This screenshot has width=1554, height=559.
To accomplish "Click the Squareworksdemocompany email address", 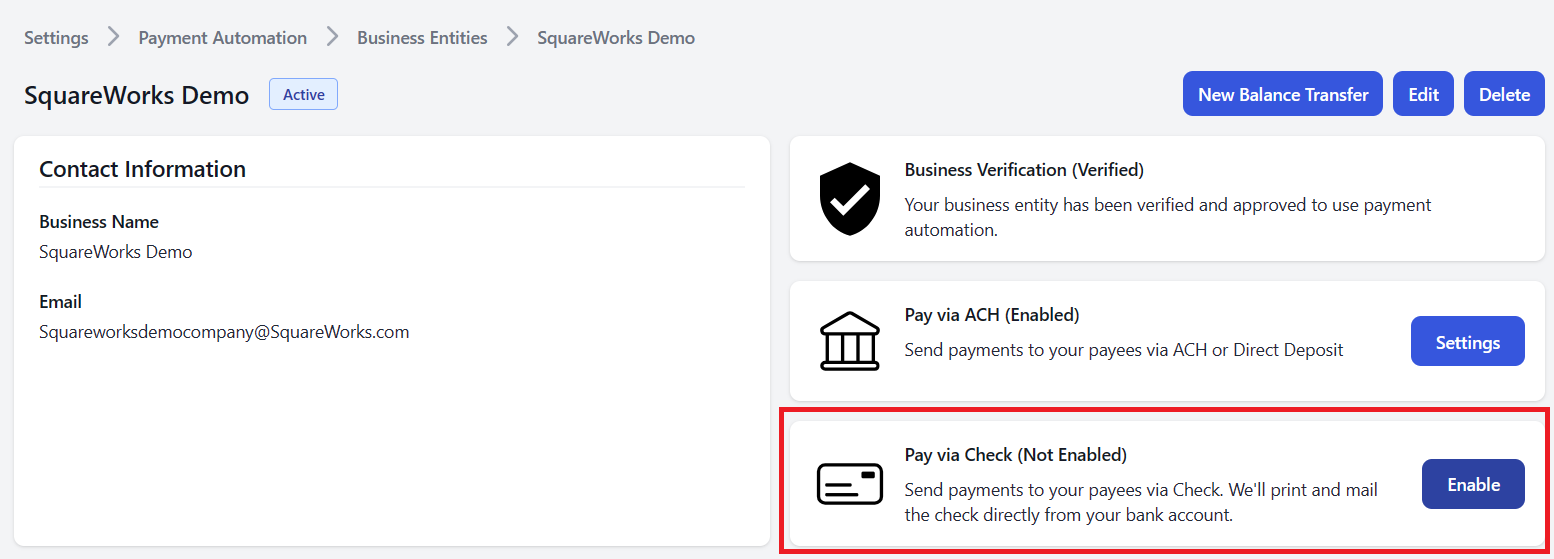I will coord(224,332).
